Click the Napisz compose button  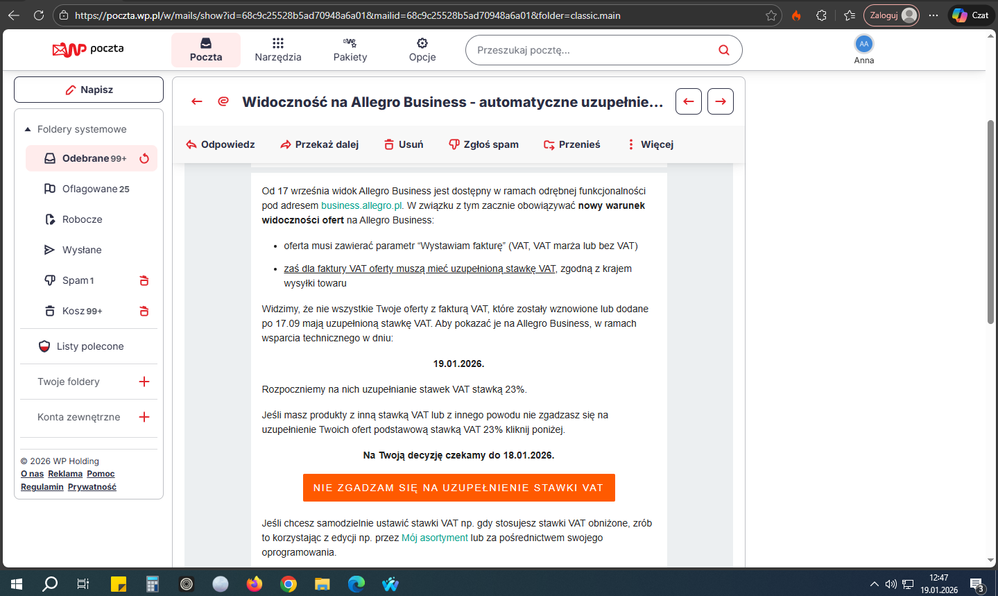(x=89, y=90)
